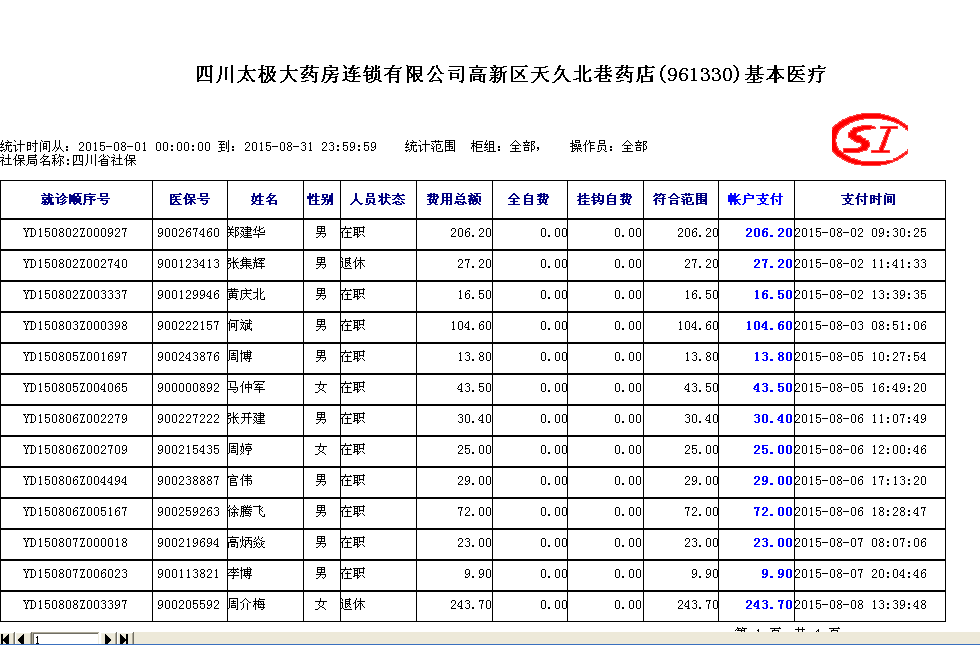Click insurance number 900215435
The height and width of the screenshot is (645, 980).
[x=189, y=450]
